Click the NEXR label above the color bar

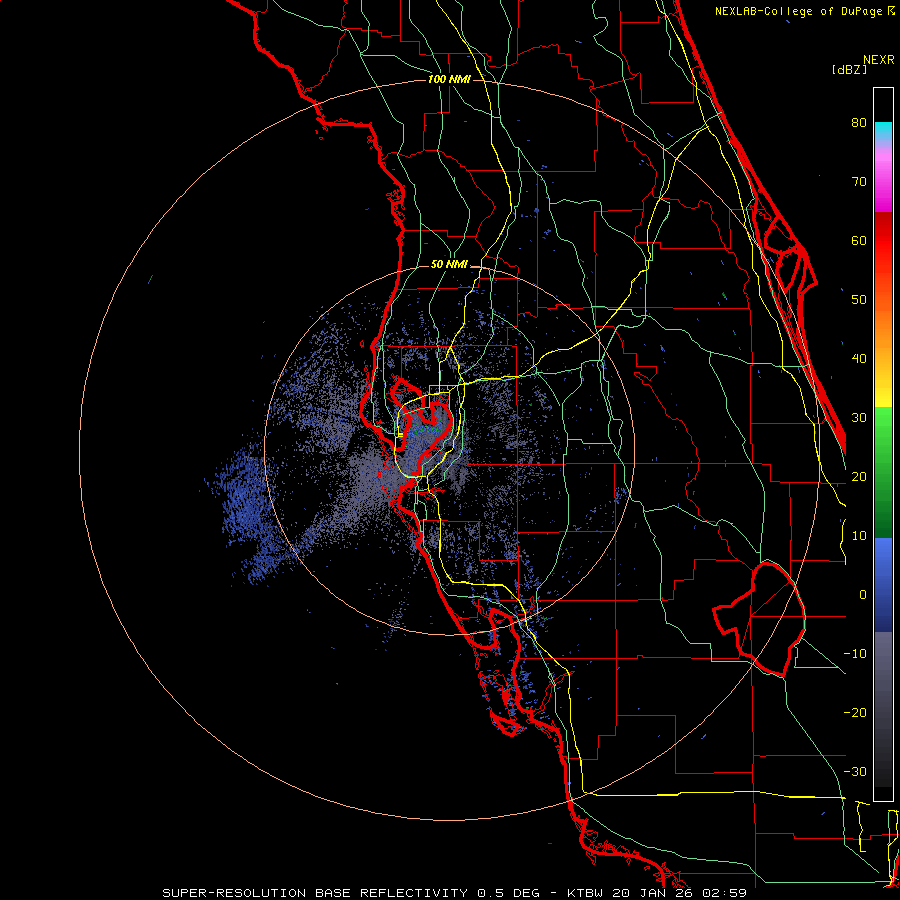[879, 60]
